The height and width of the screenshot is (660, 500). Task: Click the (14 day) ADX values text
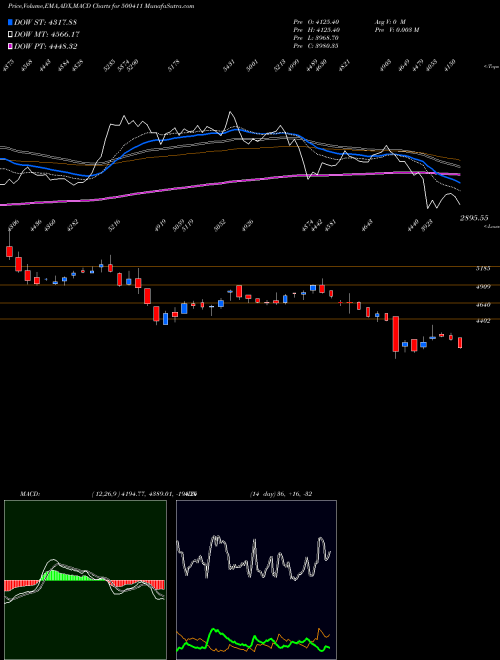[x=281, y=494]
